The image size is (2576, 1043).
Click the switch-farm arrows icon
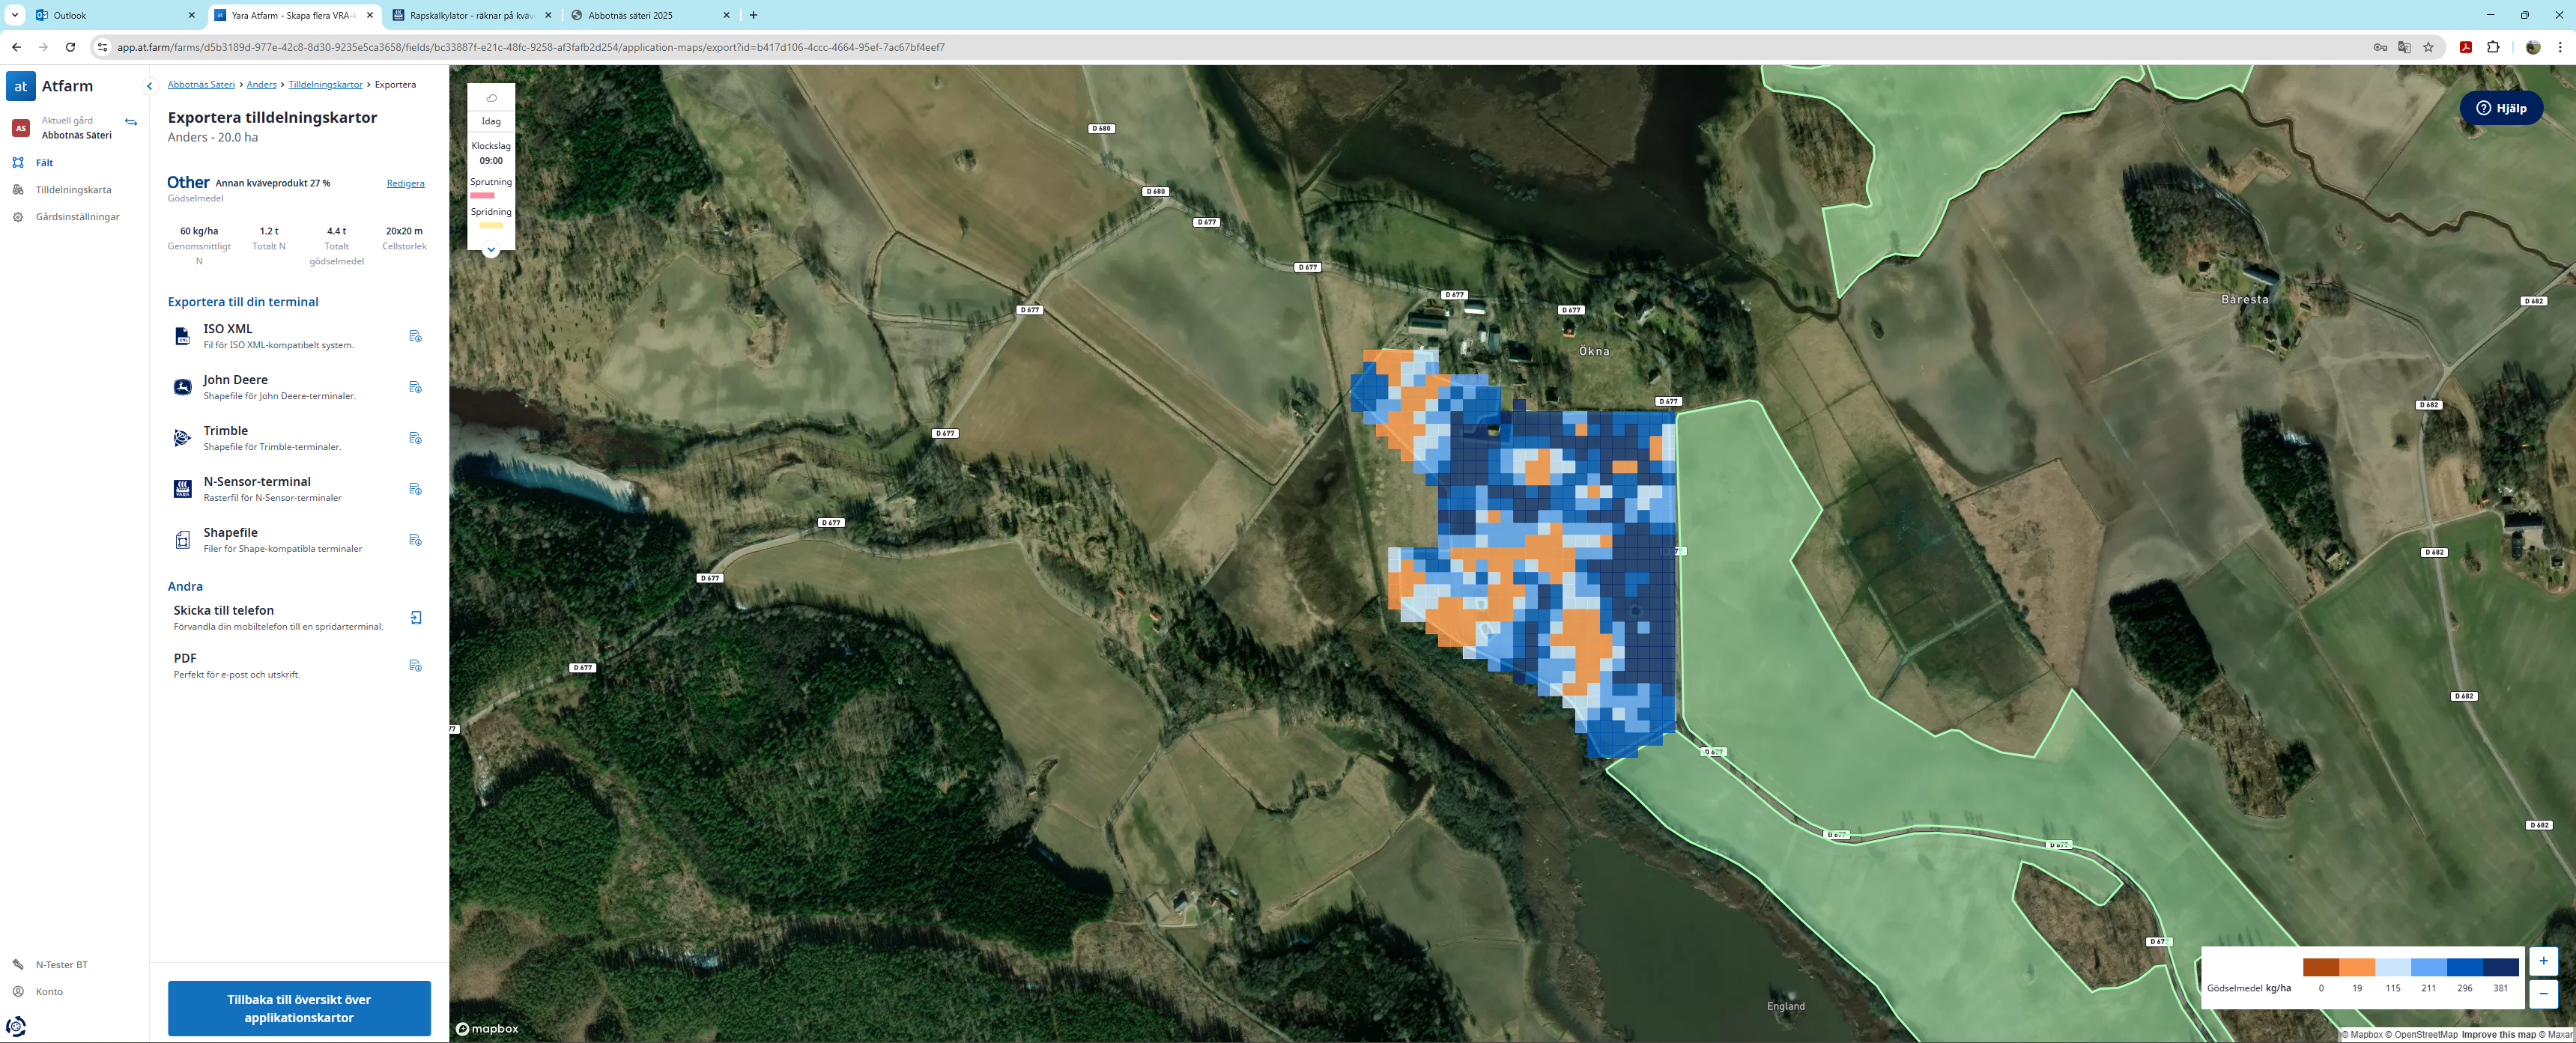[x=131, y=122]
